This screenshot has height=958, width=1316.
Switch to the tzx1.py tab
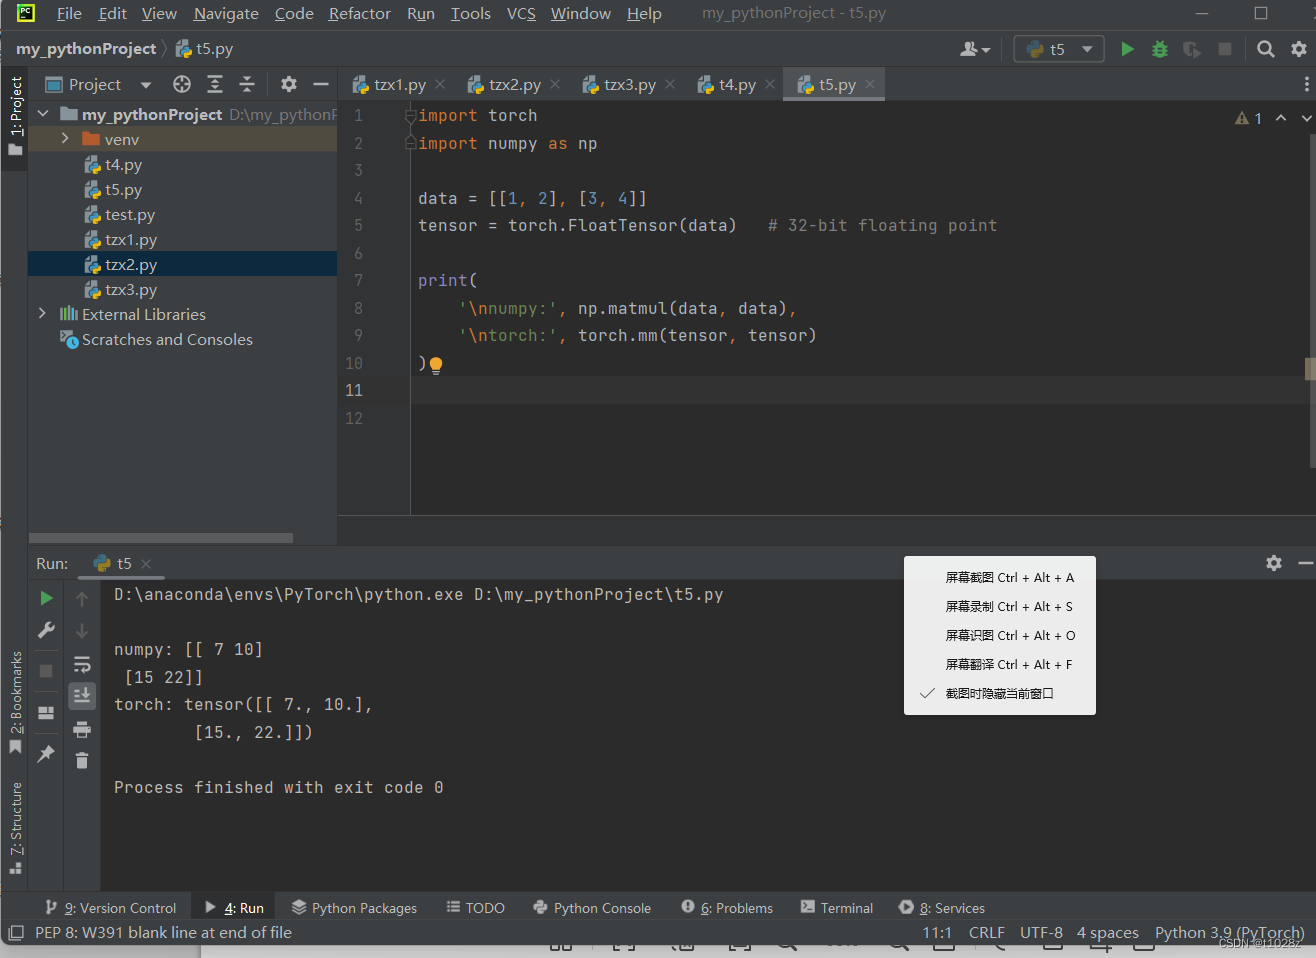(398, 84)
